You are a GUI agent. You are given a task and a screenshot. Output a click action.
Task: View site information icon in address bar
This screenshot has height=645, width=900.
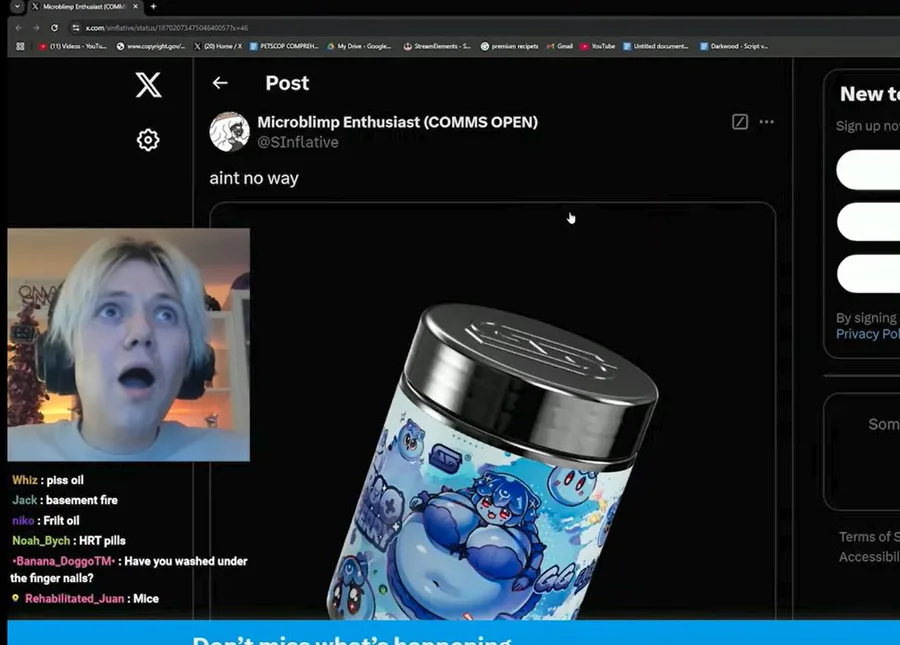pos(76,28)
